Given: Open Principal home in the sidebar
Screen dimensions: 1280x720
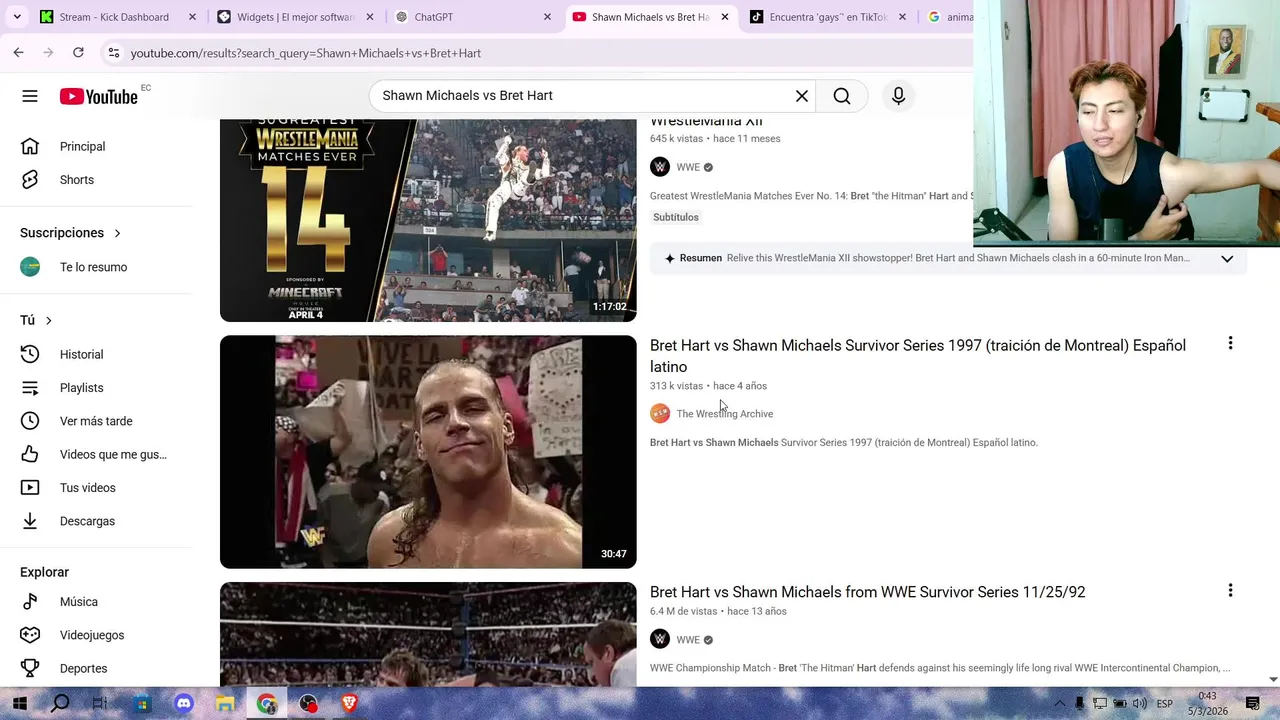Looking at the screenshot, I should 96,146.
